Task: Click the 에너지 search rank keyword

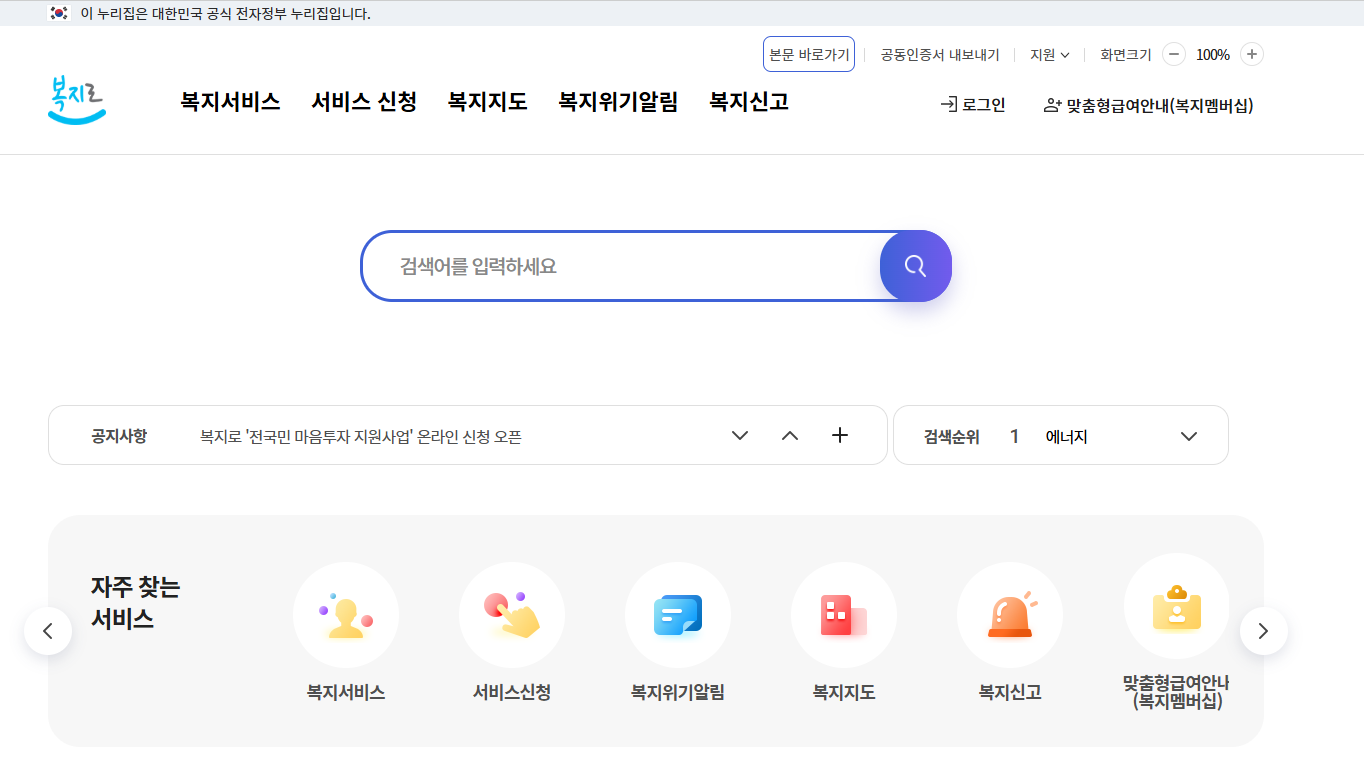Action: click(1066, 437)
